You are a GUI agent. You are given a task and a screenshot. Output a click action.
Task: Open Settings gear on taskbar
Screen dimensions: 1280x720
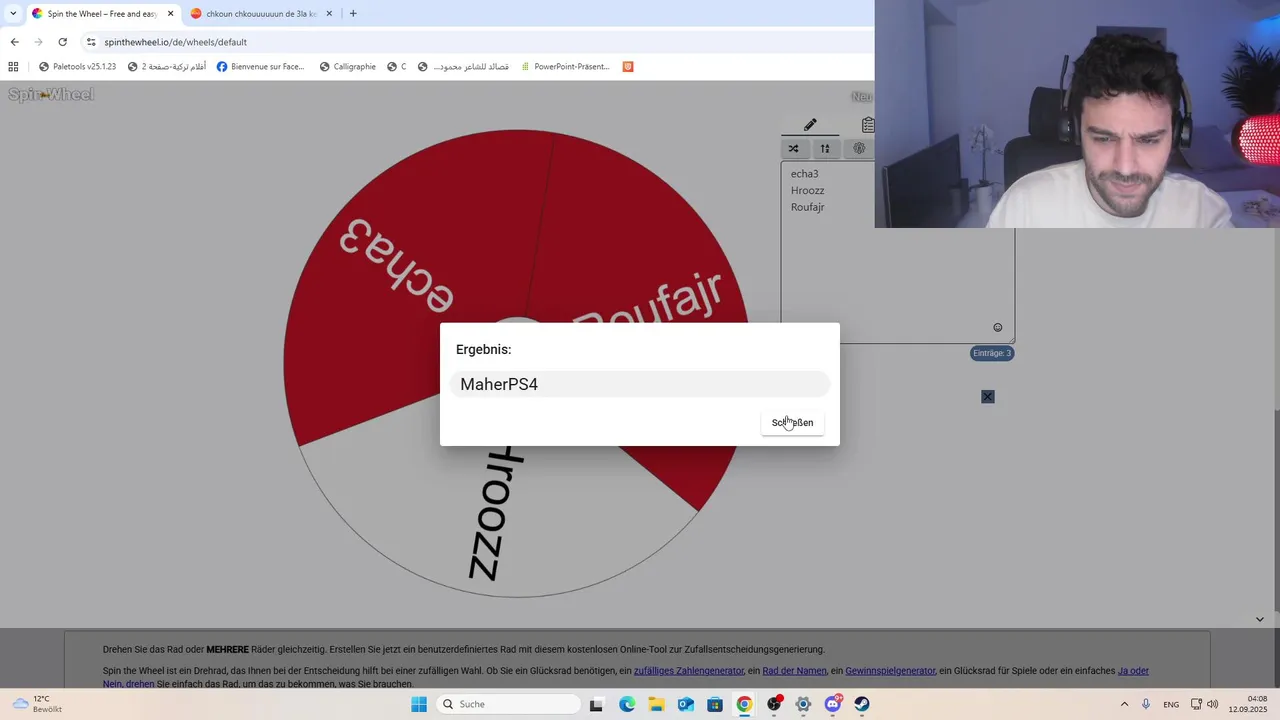coord(803,704)
